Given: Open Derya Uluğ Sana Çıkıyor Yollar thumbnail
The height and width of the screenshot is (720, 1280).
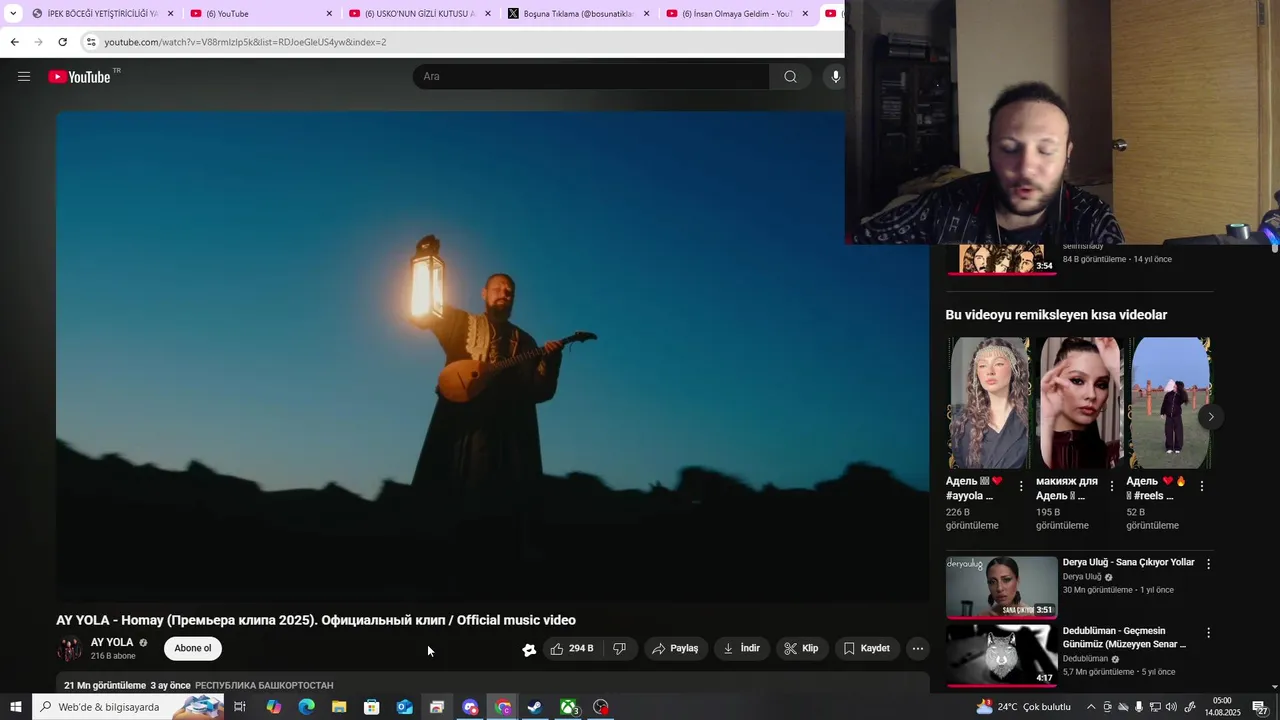Looking at the screenshot, I should [1001, 587].
